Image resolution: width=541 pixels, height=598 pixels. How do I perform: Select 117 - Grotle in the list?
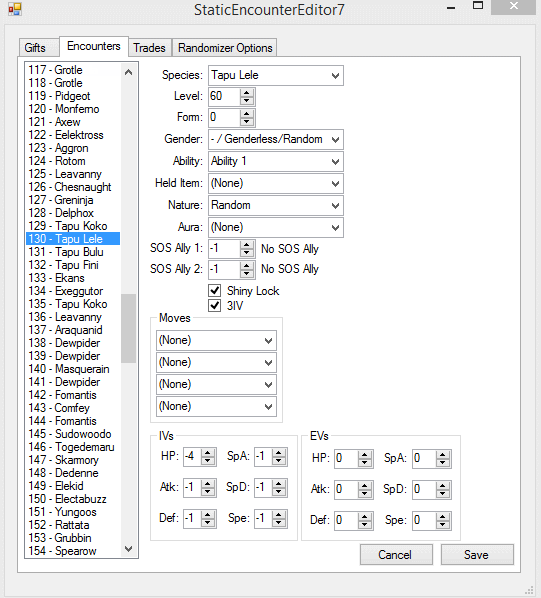(x=73, y=70)
